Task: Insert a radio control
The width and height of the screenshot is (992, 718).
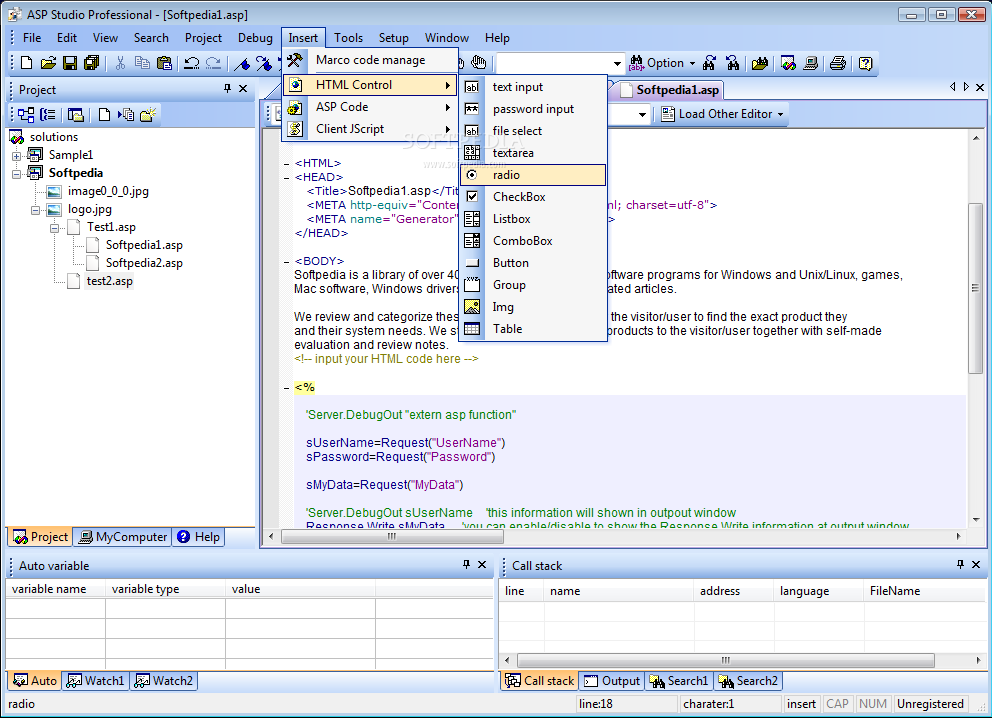Action: click(x=533, y=175)
